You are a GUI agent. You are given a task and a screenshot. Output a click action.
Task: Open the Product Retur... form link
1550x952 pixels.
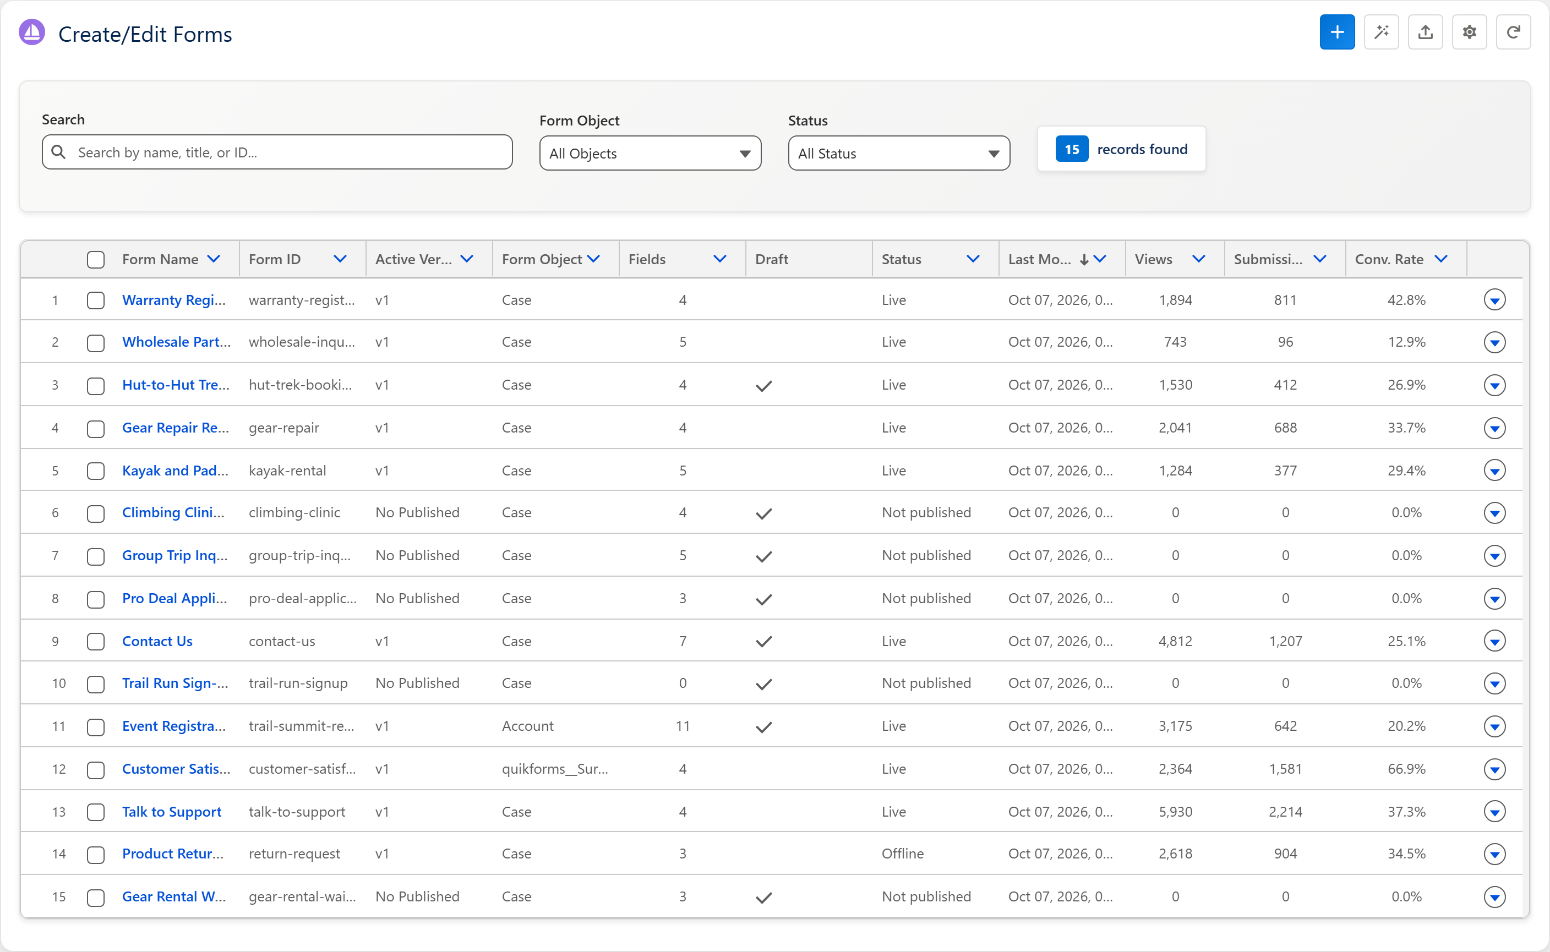(173, 854)
